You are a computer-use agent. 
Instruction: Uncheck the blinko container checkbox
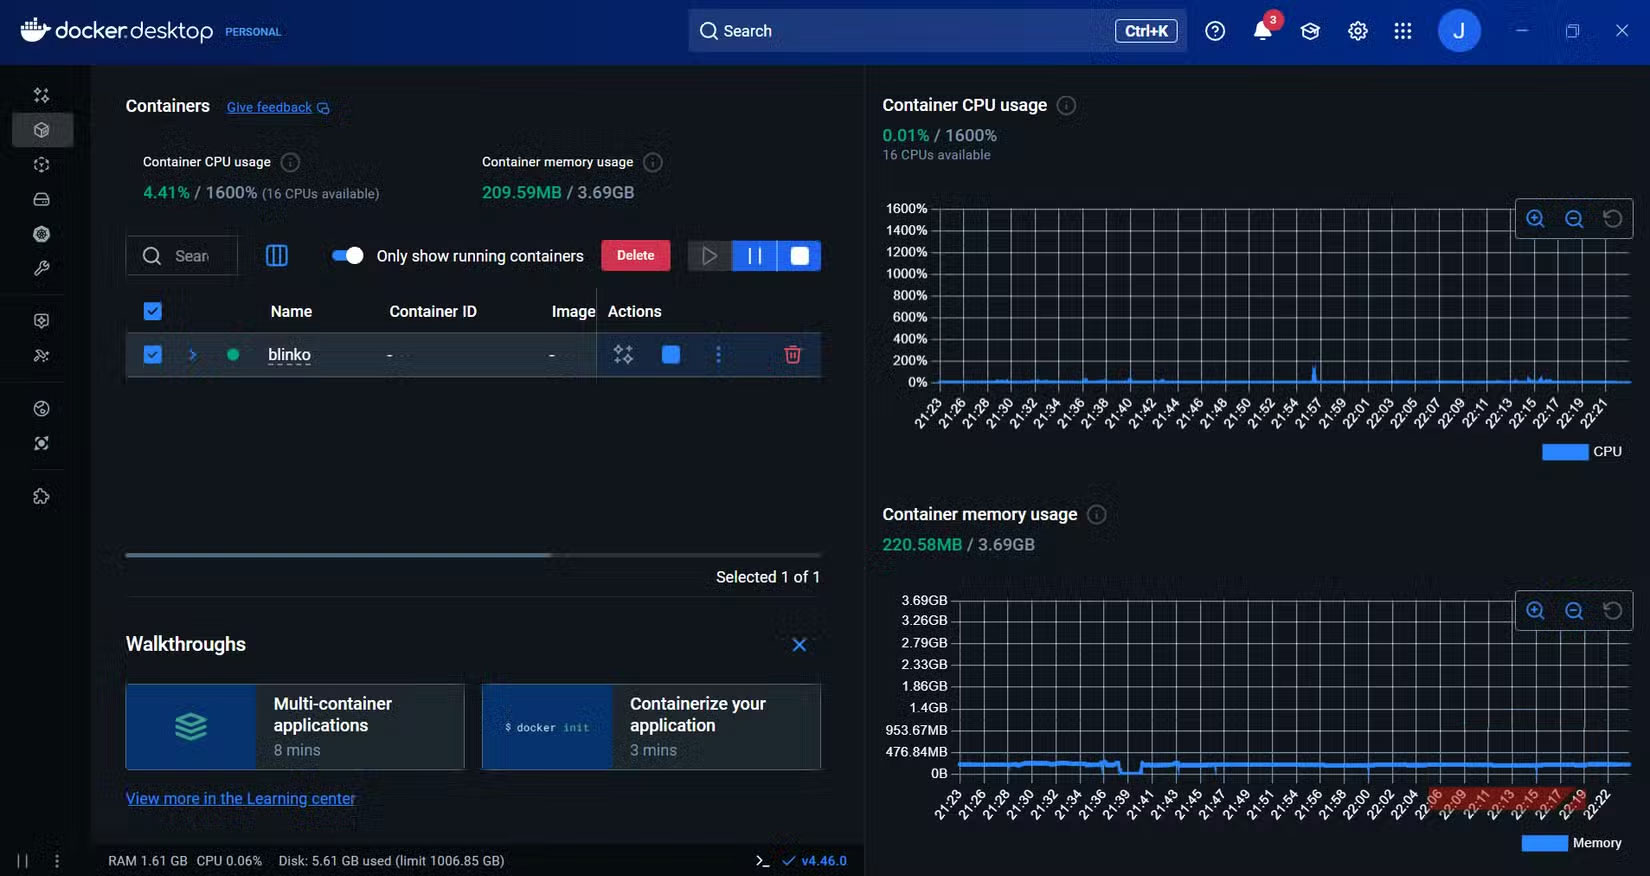coord(152,355)
